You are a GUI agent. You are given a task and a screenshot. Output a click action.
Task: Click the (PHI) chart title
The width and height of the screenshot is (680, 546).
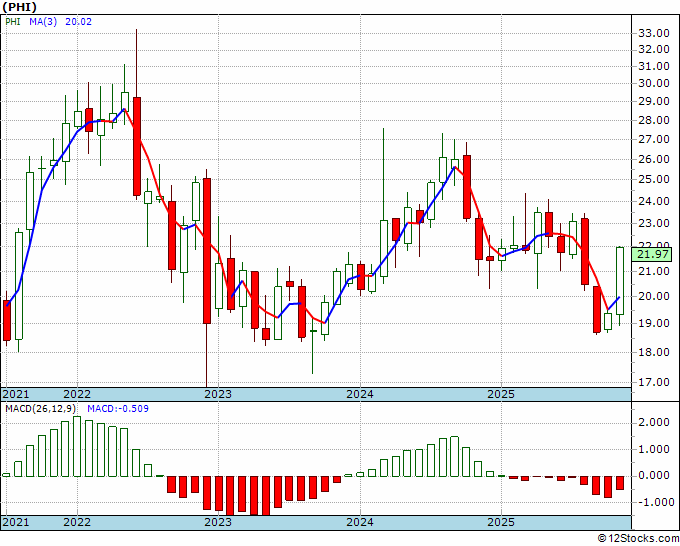[x=20, y=7]
